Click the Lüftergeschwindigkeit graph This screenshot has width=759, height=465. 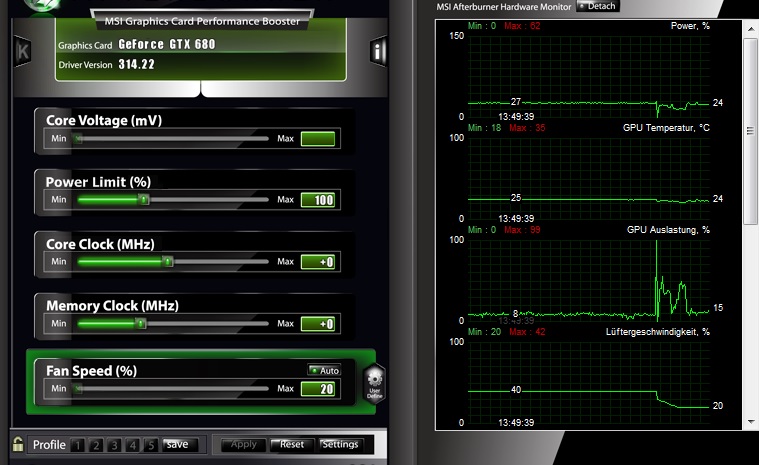click(x=589, y=381)
